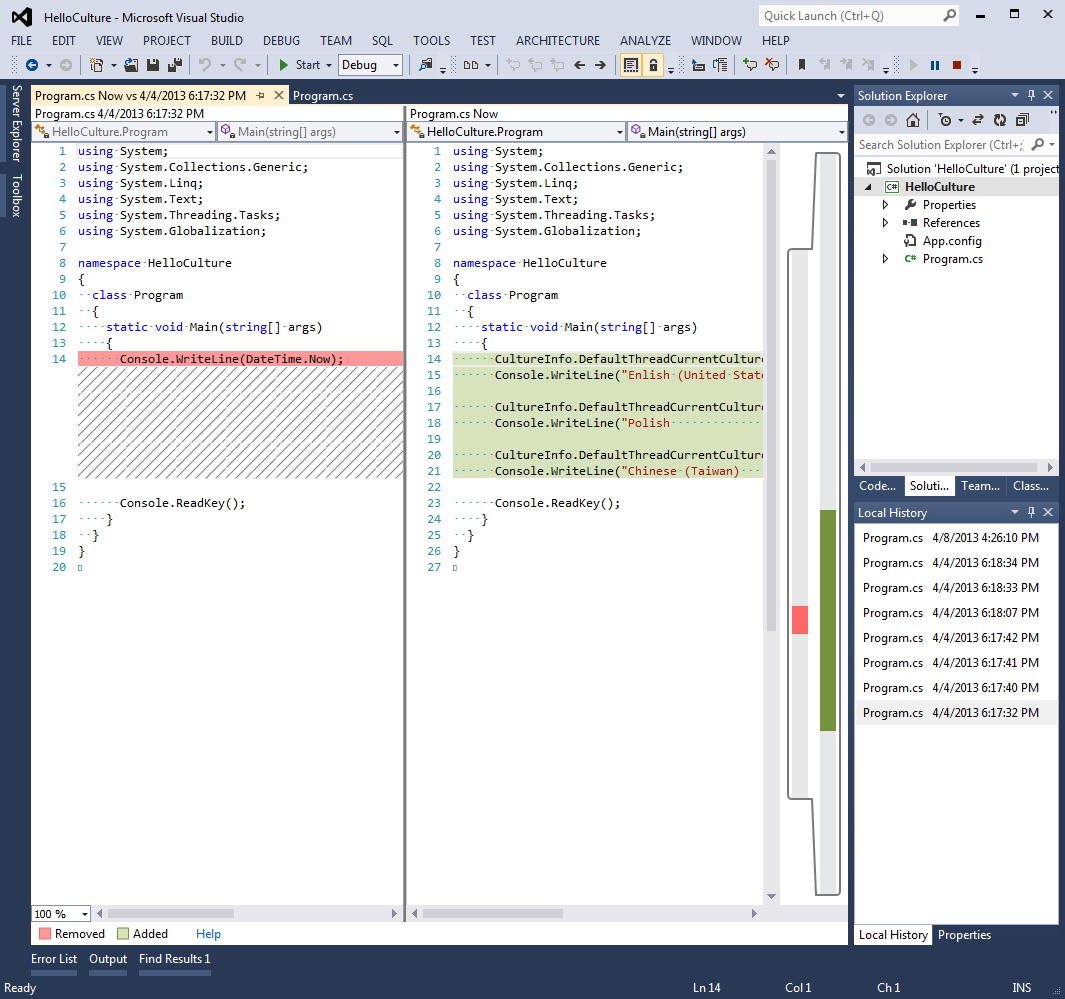Switch to the Properties tab at bottom
The height and width of the screenshot is (999, 1065).
(964, 935)
